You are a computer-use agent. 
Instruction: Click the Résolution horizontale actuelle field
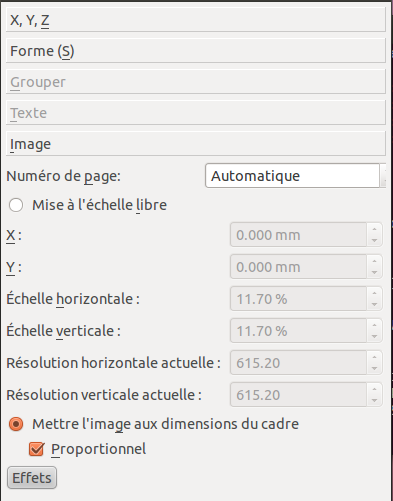click(x=298, y=363)
